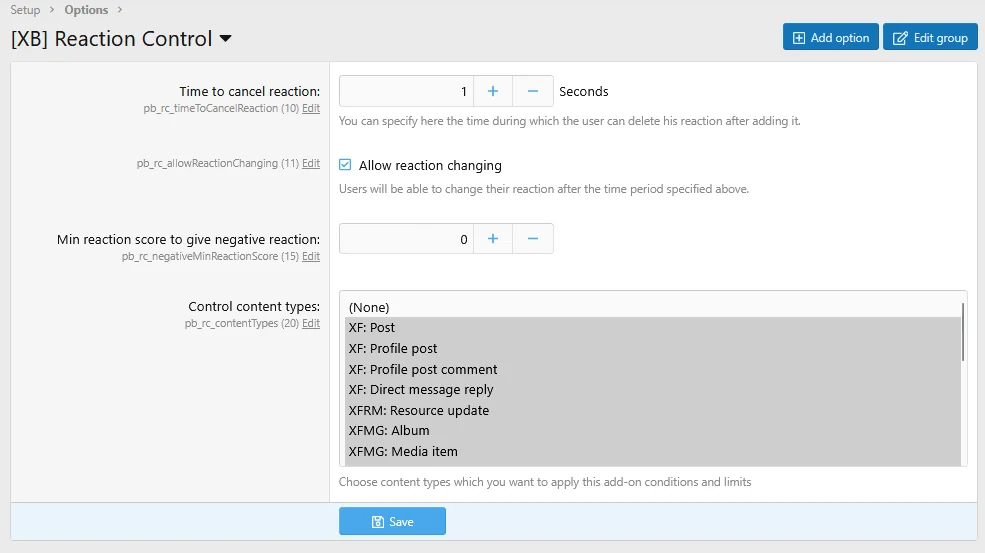The image size is (985, 553).
Task: Decrease the time to cancel reaction value
Action: pos(533,91)
